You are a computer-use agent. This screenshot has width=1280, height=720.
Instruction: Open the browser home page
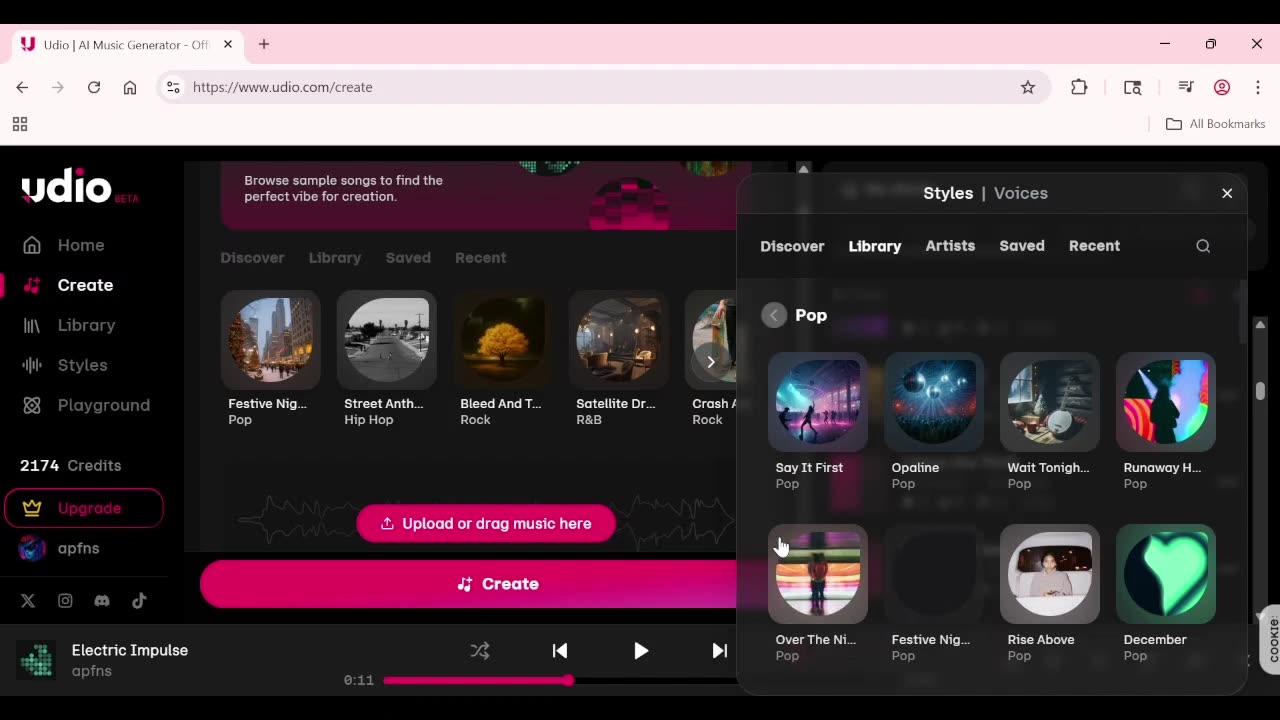(x=130, y=87)
